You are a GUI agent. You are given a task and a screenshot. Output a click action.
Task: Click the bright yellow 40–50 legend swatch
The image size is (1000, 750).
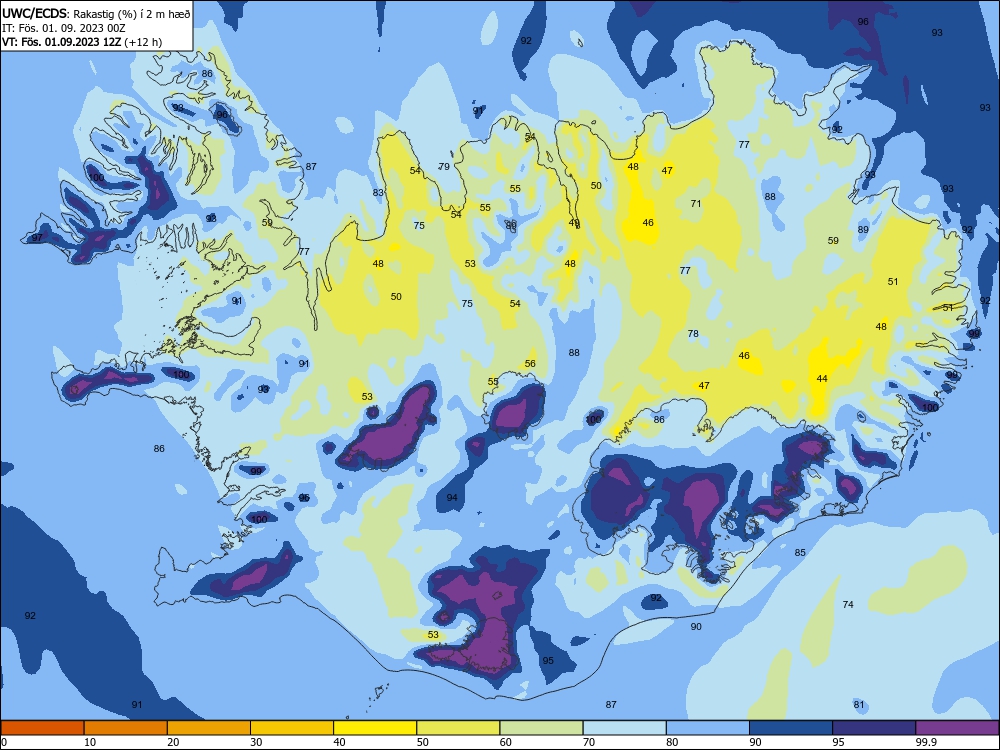tap(375, 728)
